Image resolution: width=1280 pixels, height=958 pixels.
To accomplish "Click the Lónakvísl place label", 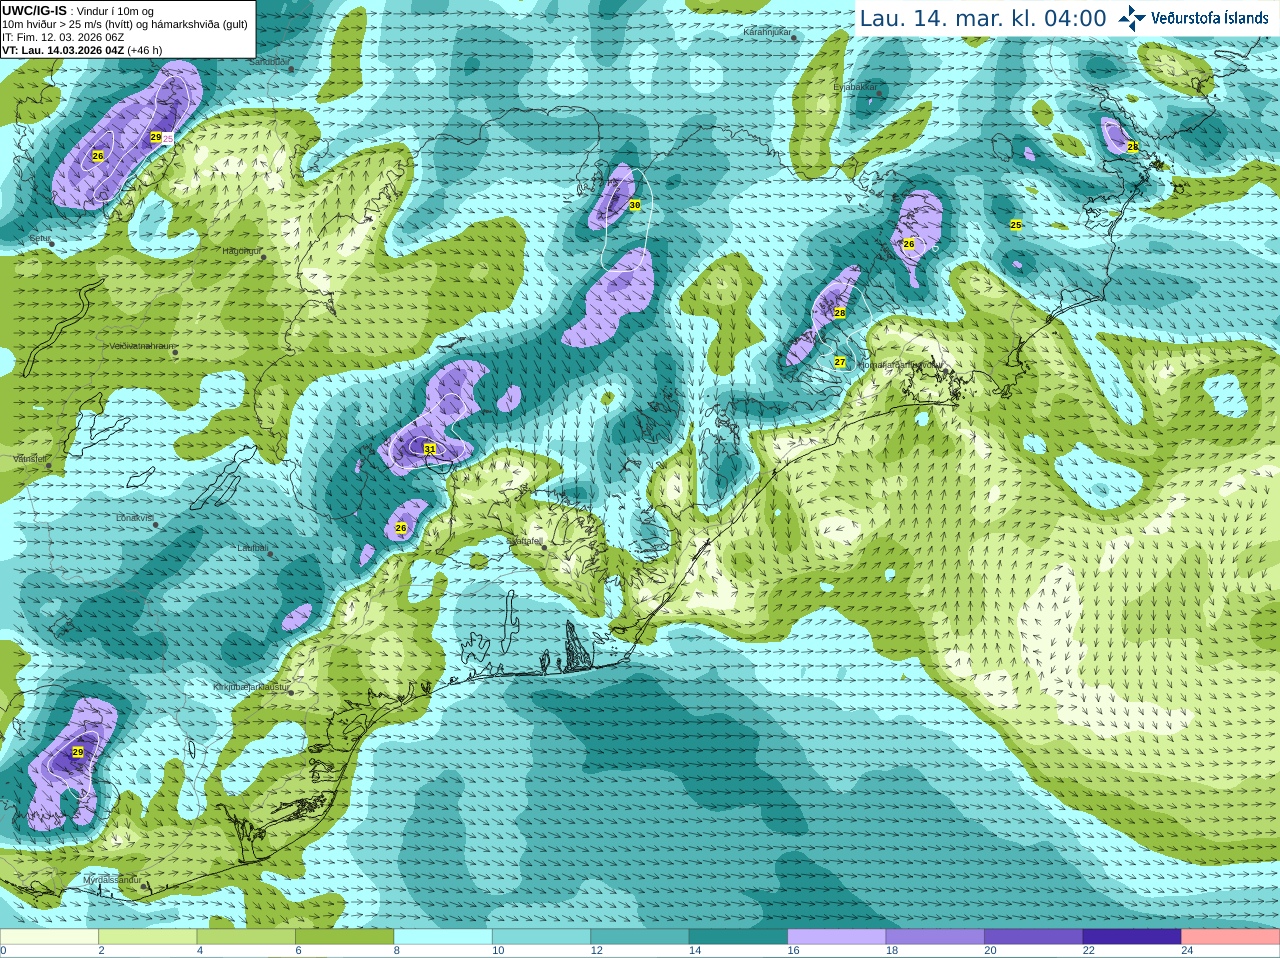I will 135,518.
